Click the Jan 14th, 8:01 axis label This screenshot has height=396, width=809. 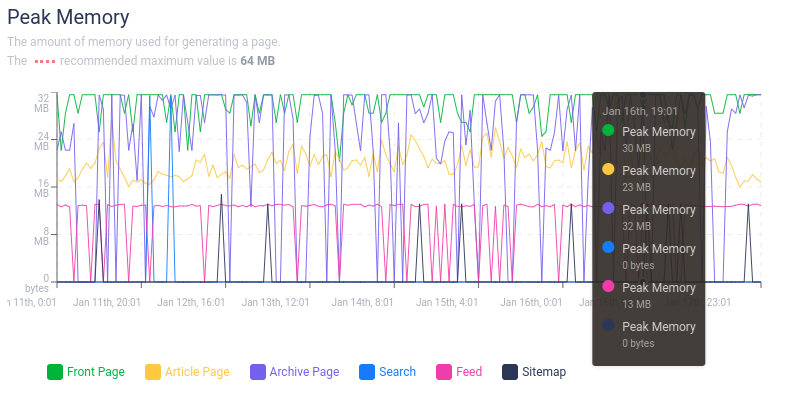[x=362, y=302]
